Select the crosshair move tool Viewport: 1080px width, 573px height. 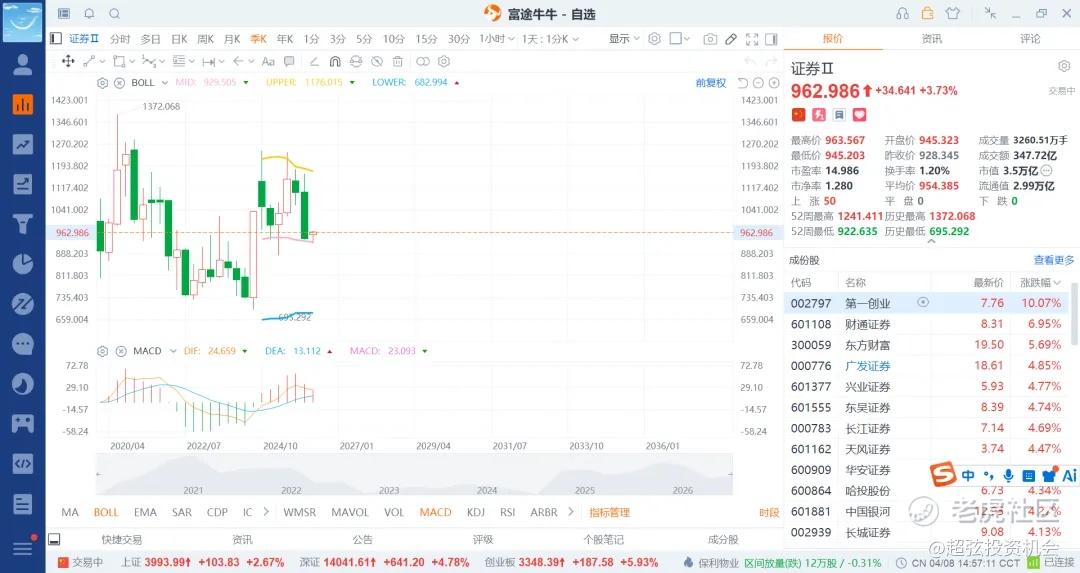coord(68,61)
